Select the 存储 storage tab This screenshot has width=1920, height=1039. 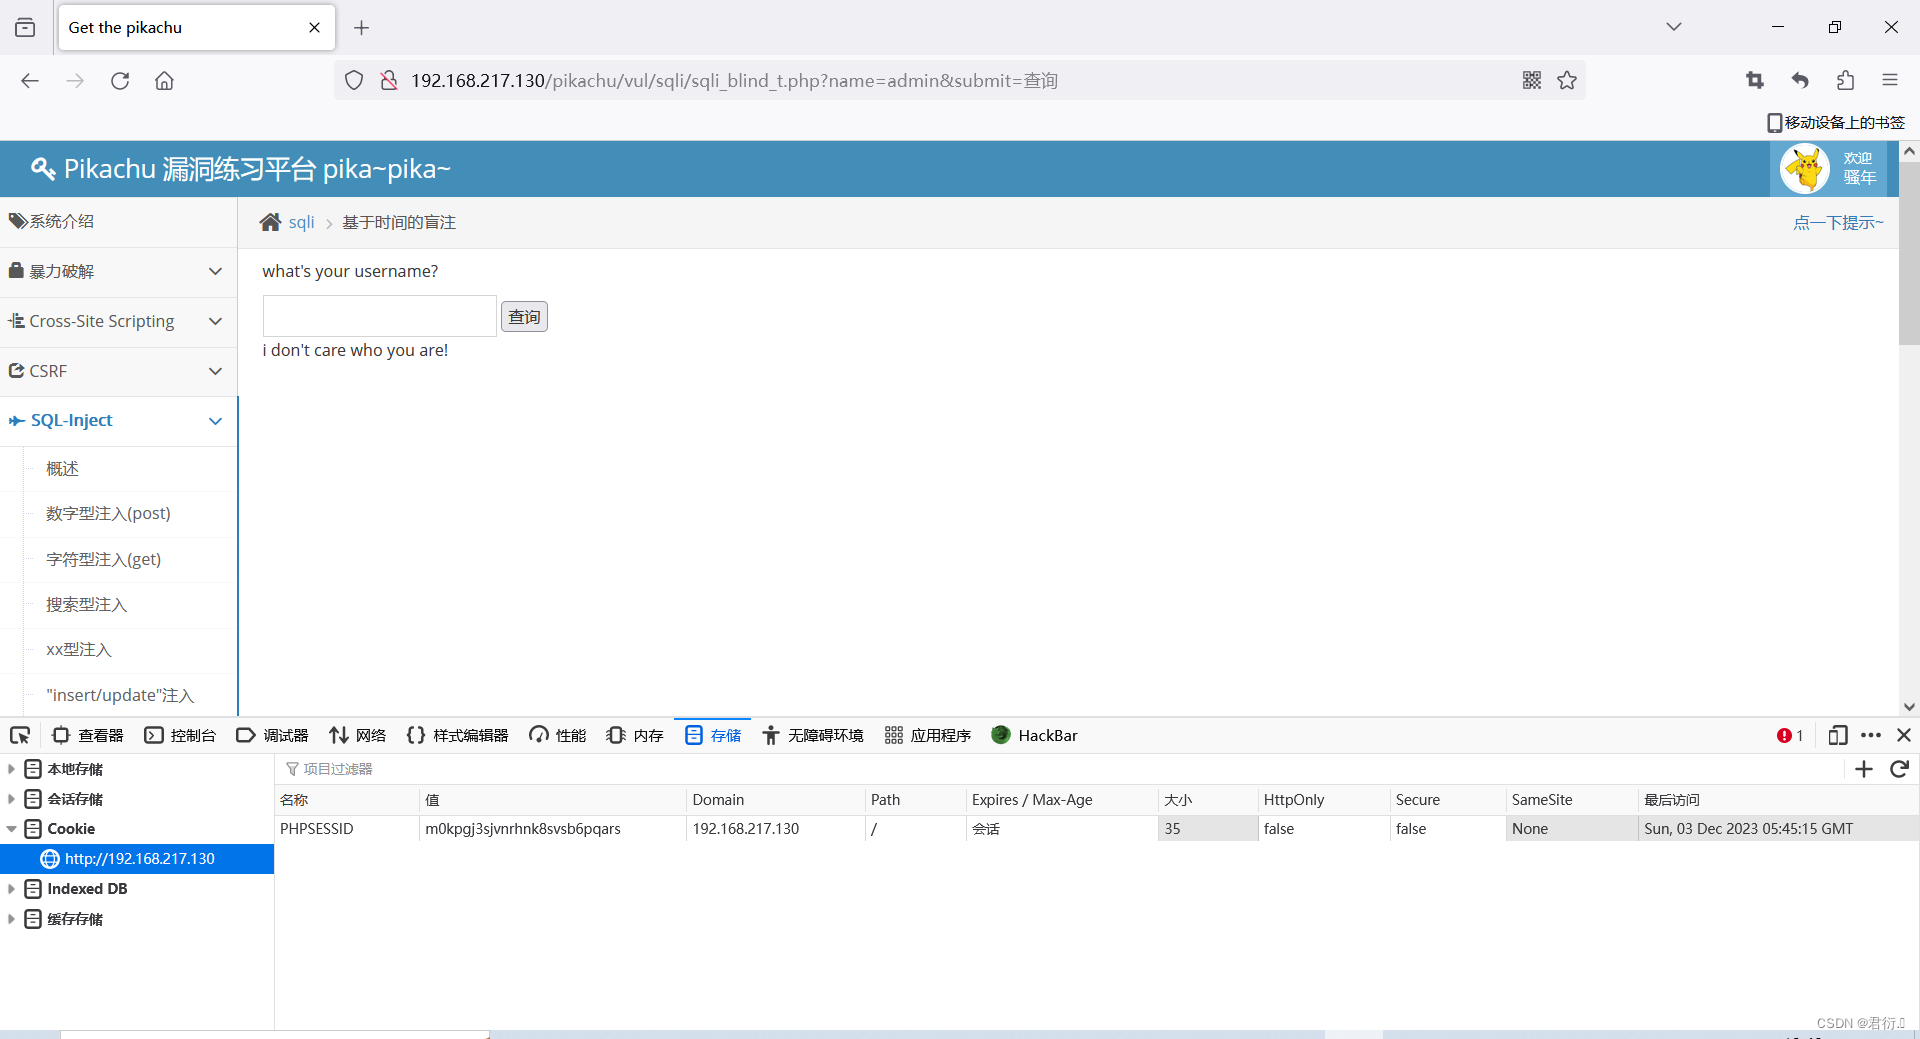[713, 736]
